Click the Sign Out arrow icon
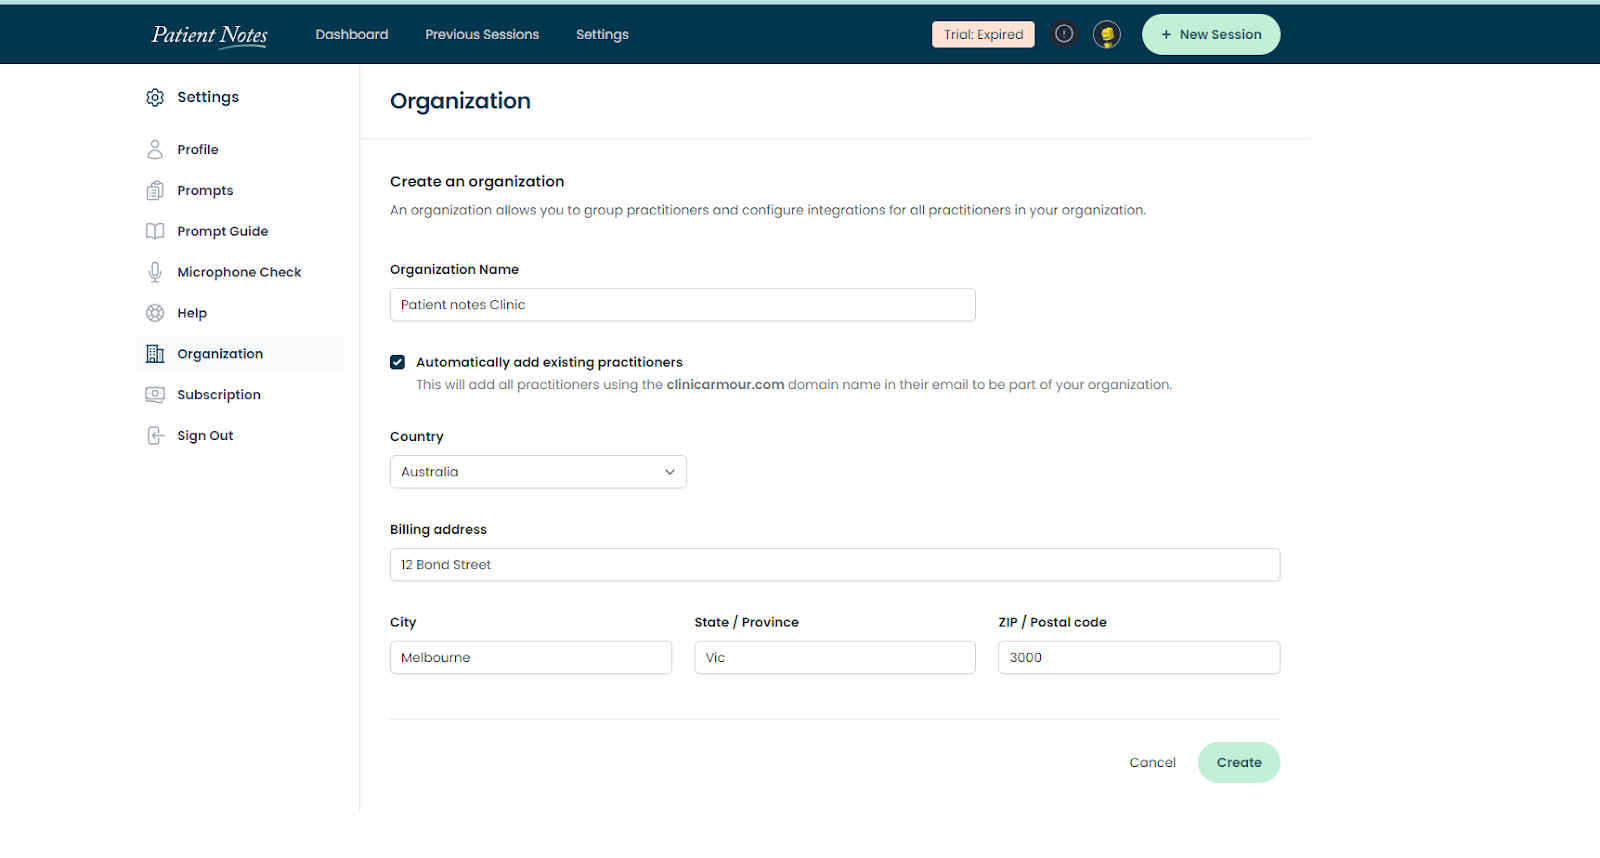The height and width of the screenshot is (858, 1600). [x=155, y=436]
